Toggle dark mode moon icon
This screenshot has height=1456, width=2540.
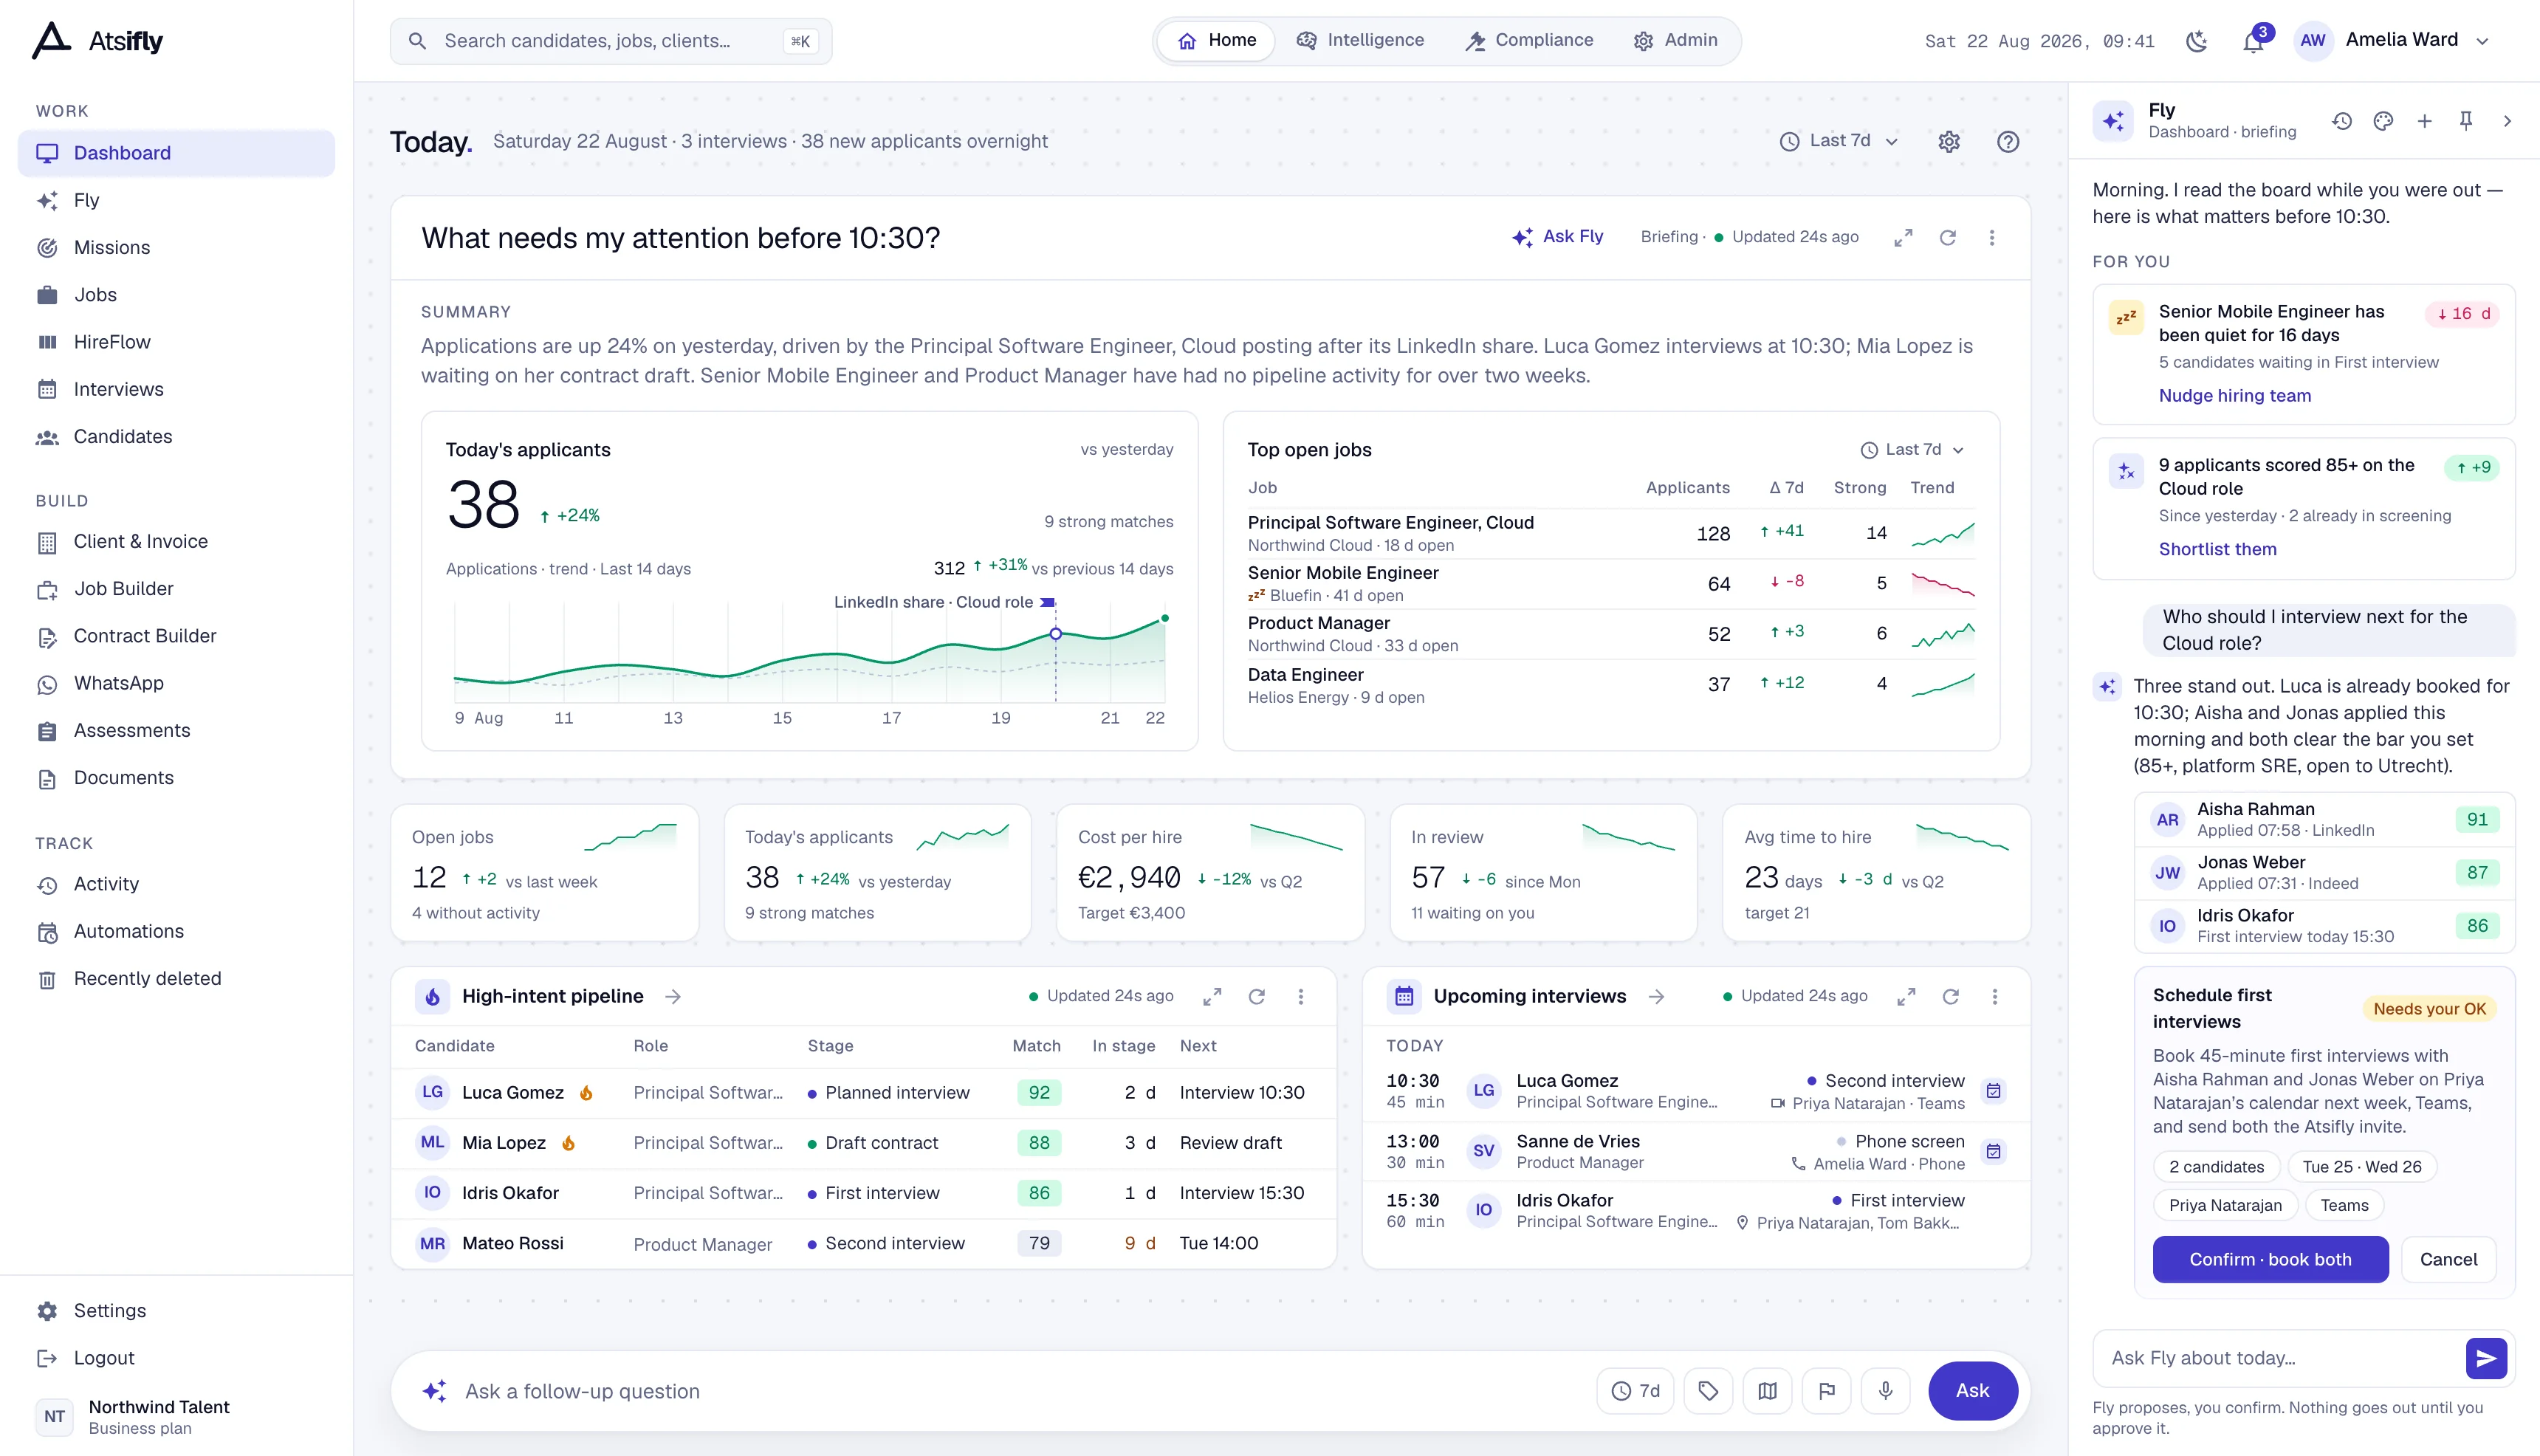[x=2196, y=41]
